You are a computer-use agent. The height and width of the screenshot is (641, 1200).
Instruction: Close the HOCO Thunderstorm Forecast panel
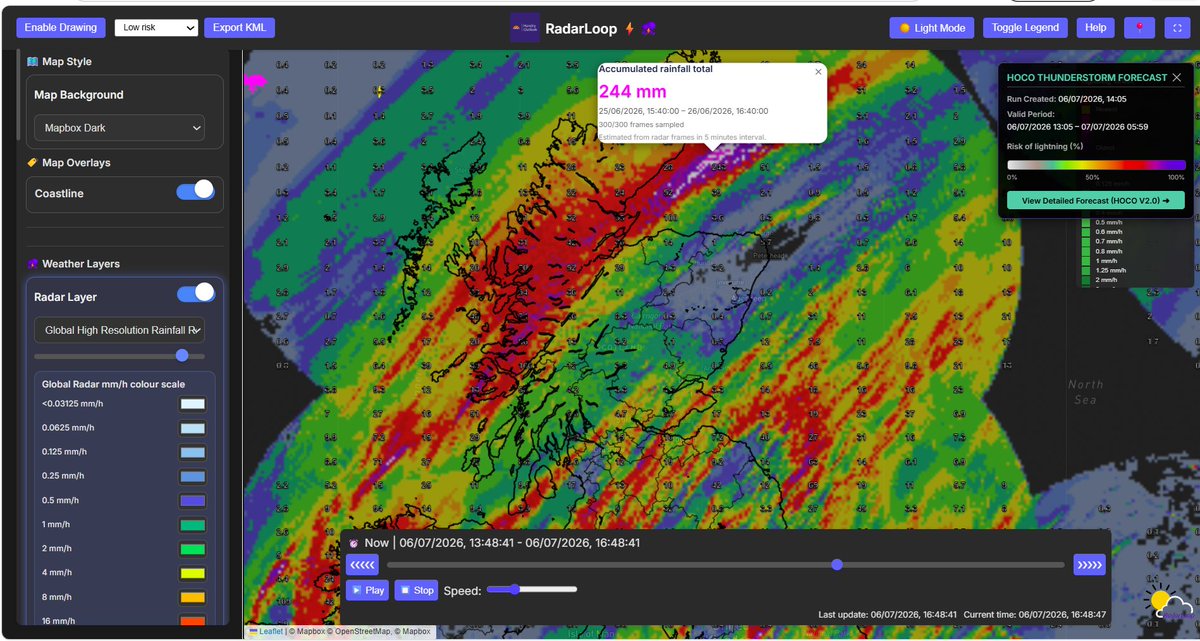click(x=1177, y=77)
